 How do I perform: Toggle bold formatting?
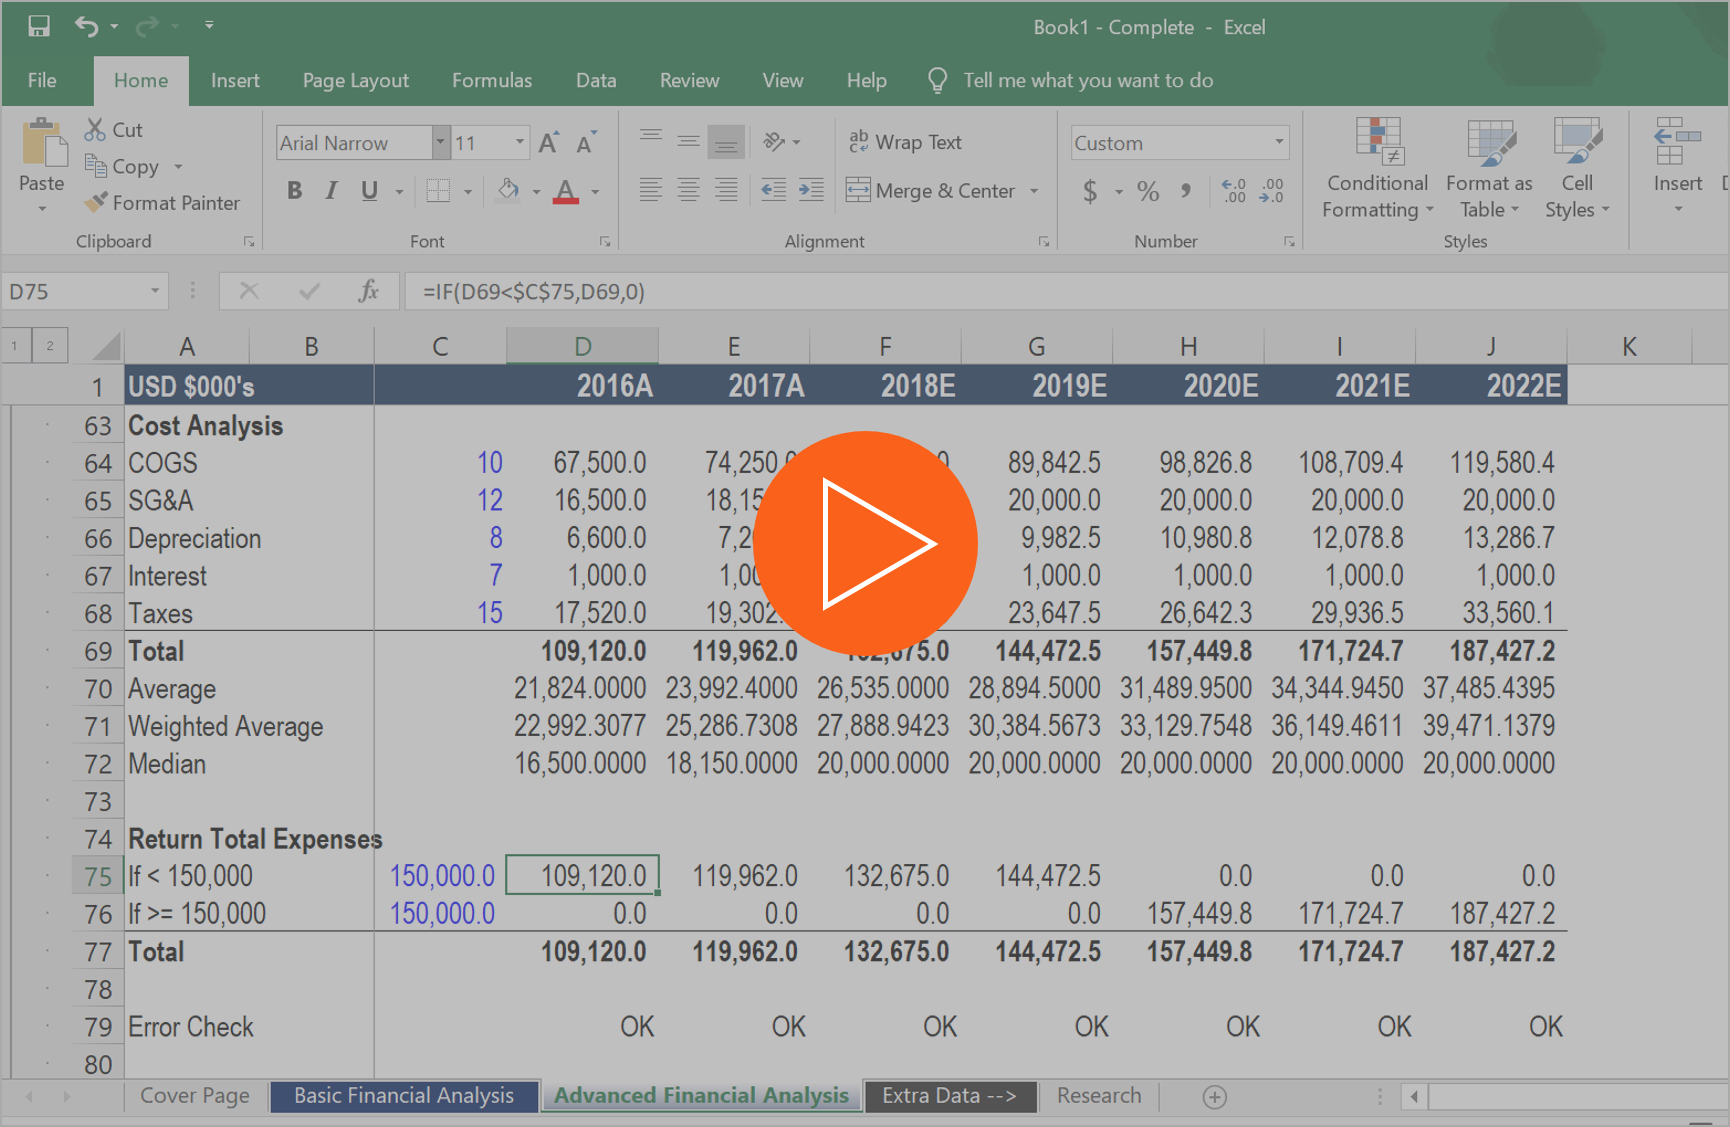point(294,190)
